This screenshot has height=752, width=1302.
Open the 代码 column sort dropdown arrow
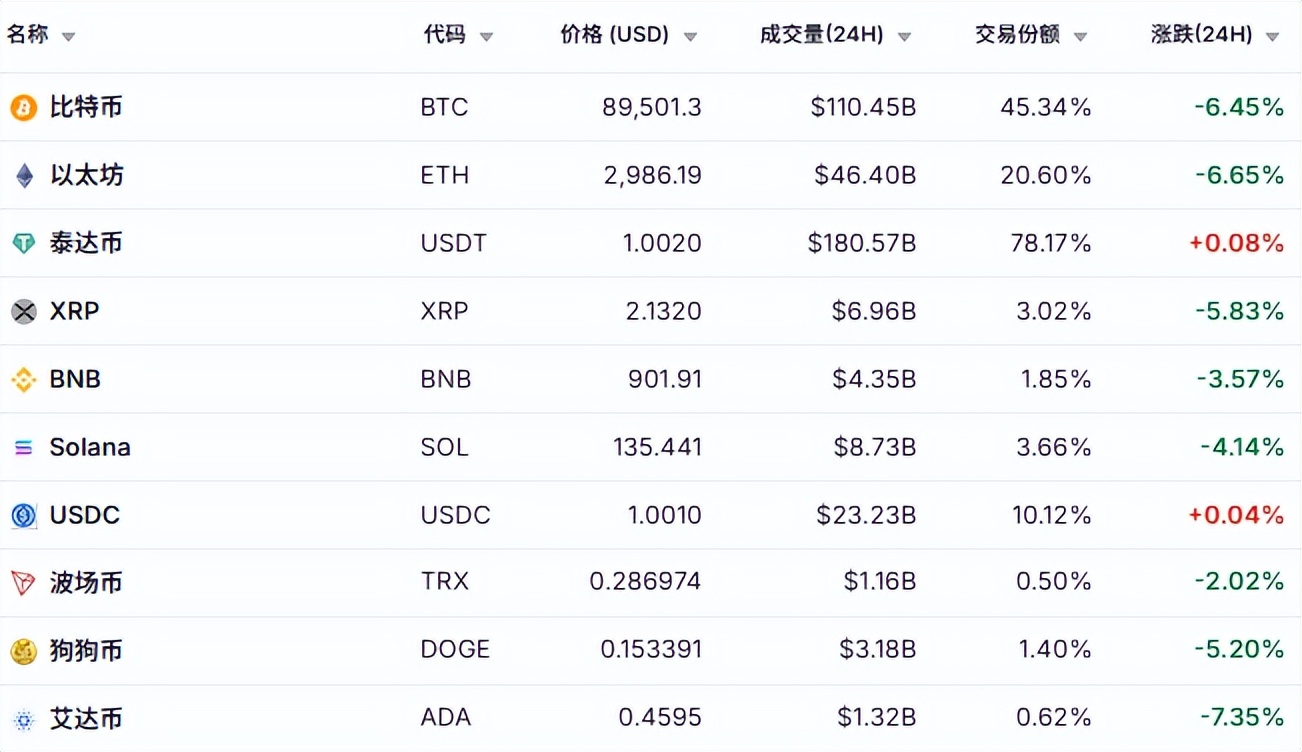[x=486, y=37]
